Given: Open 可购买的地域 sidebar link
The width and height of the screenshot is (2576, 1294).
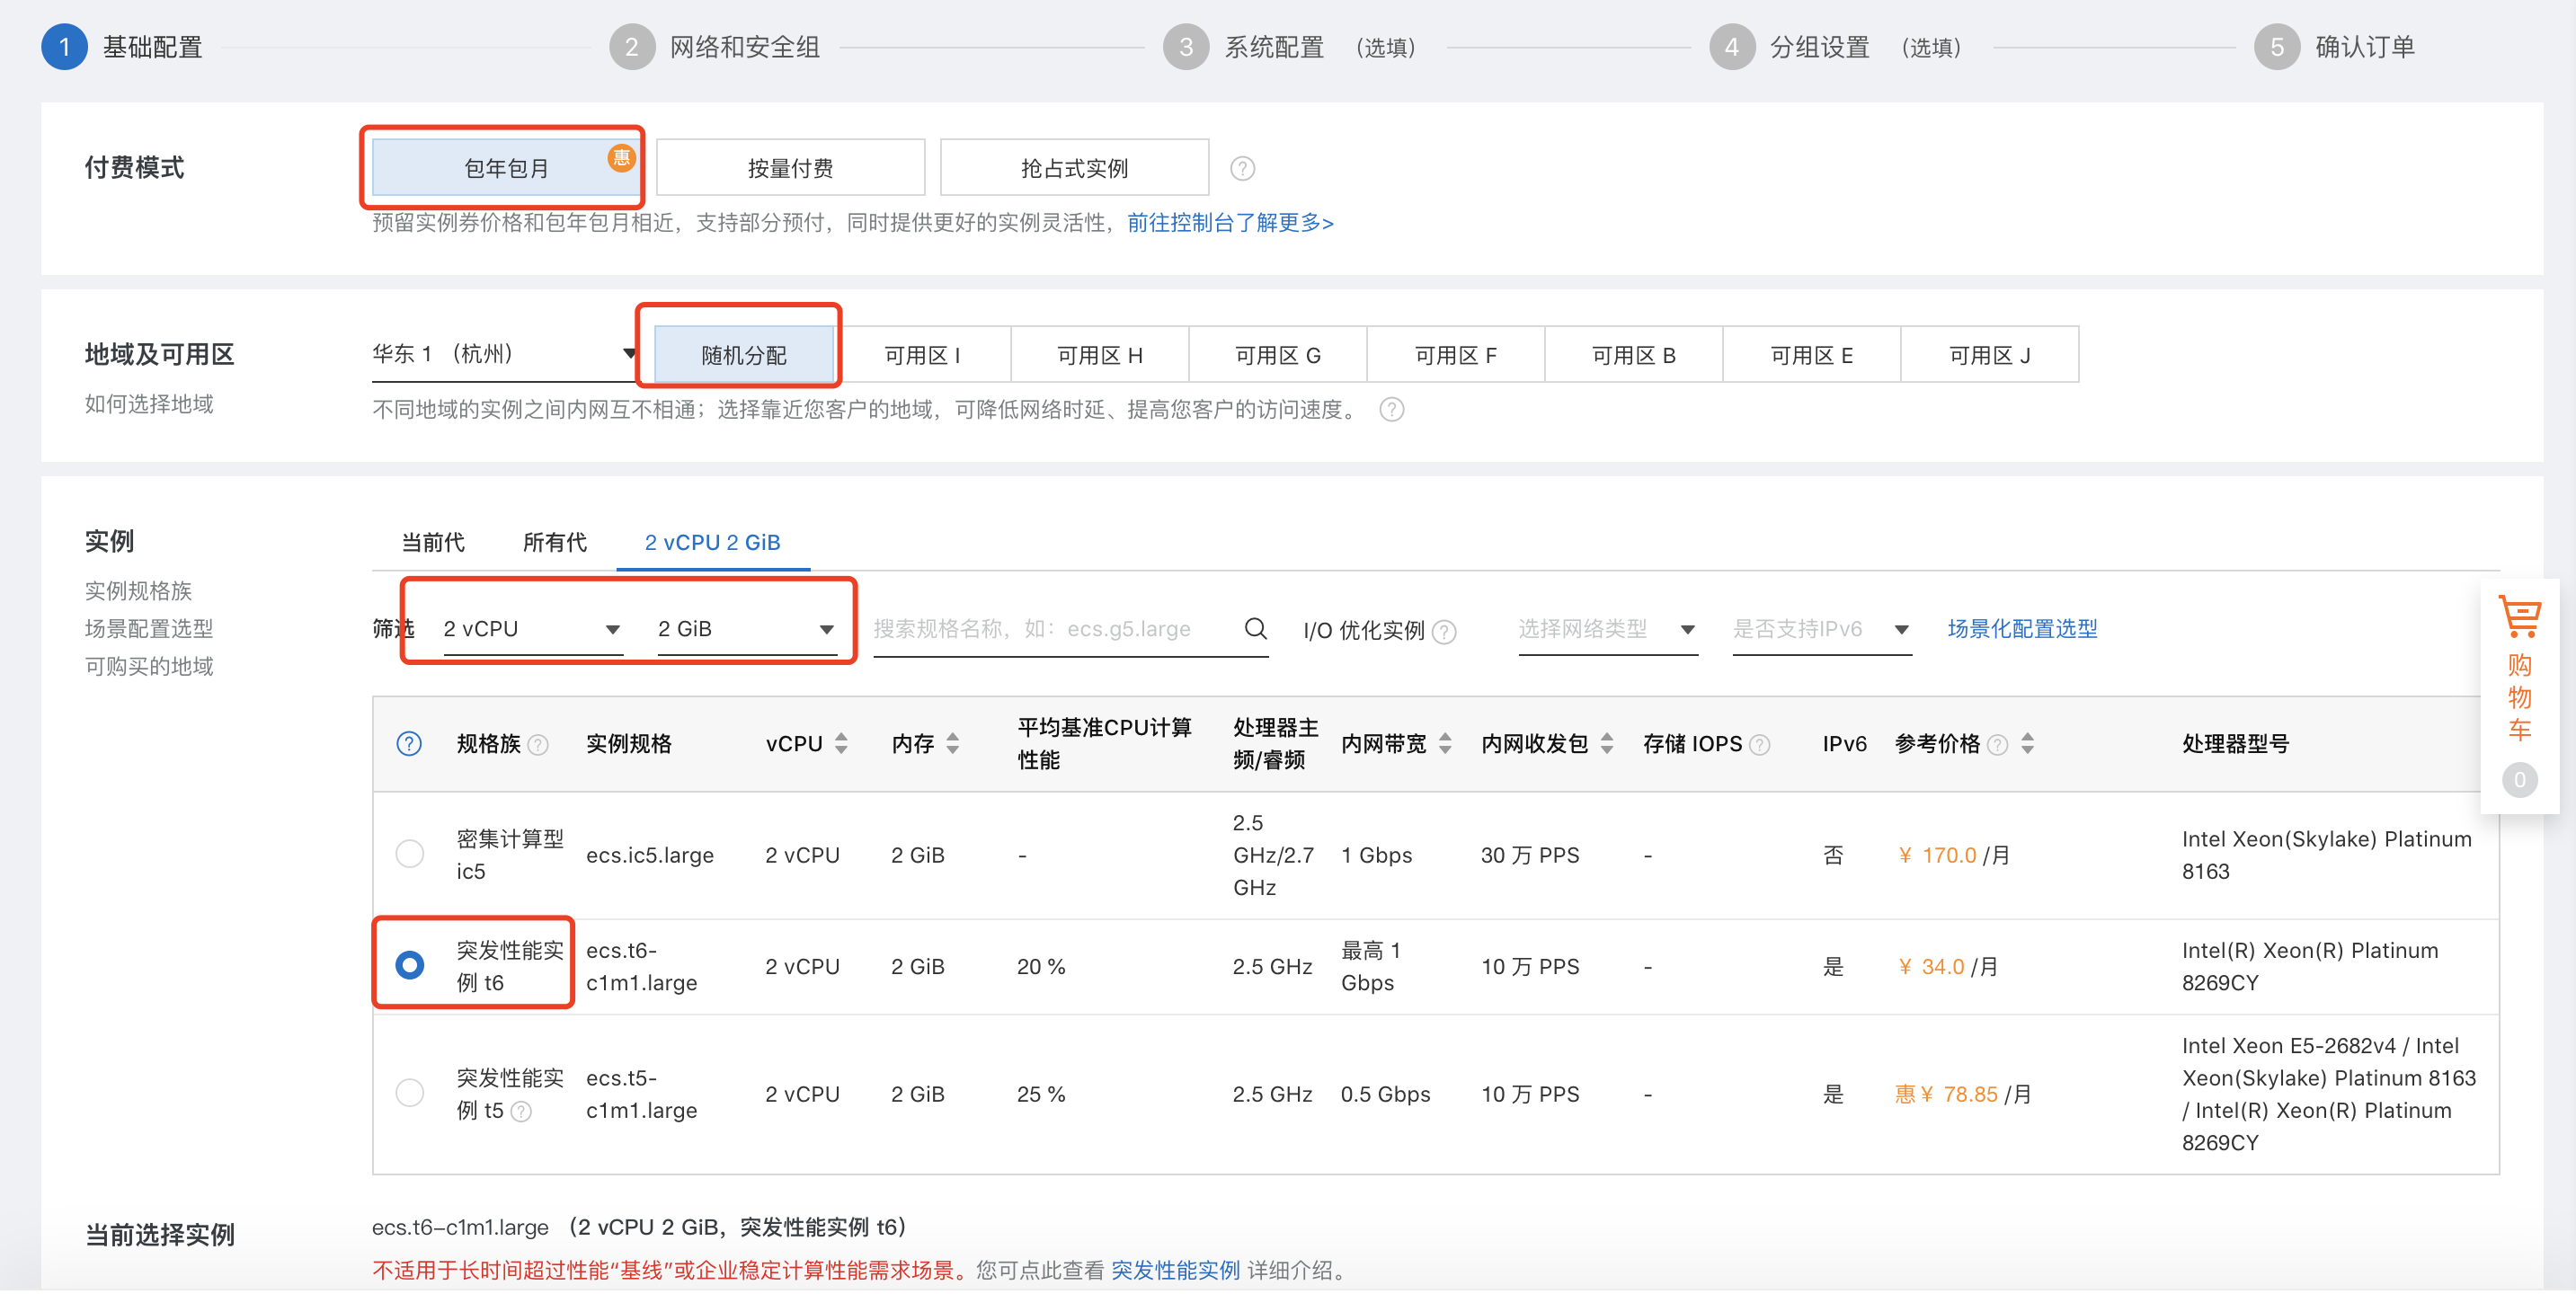Looking at the screenshot, I should (149, 667).
